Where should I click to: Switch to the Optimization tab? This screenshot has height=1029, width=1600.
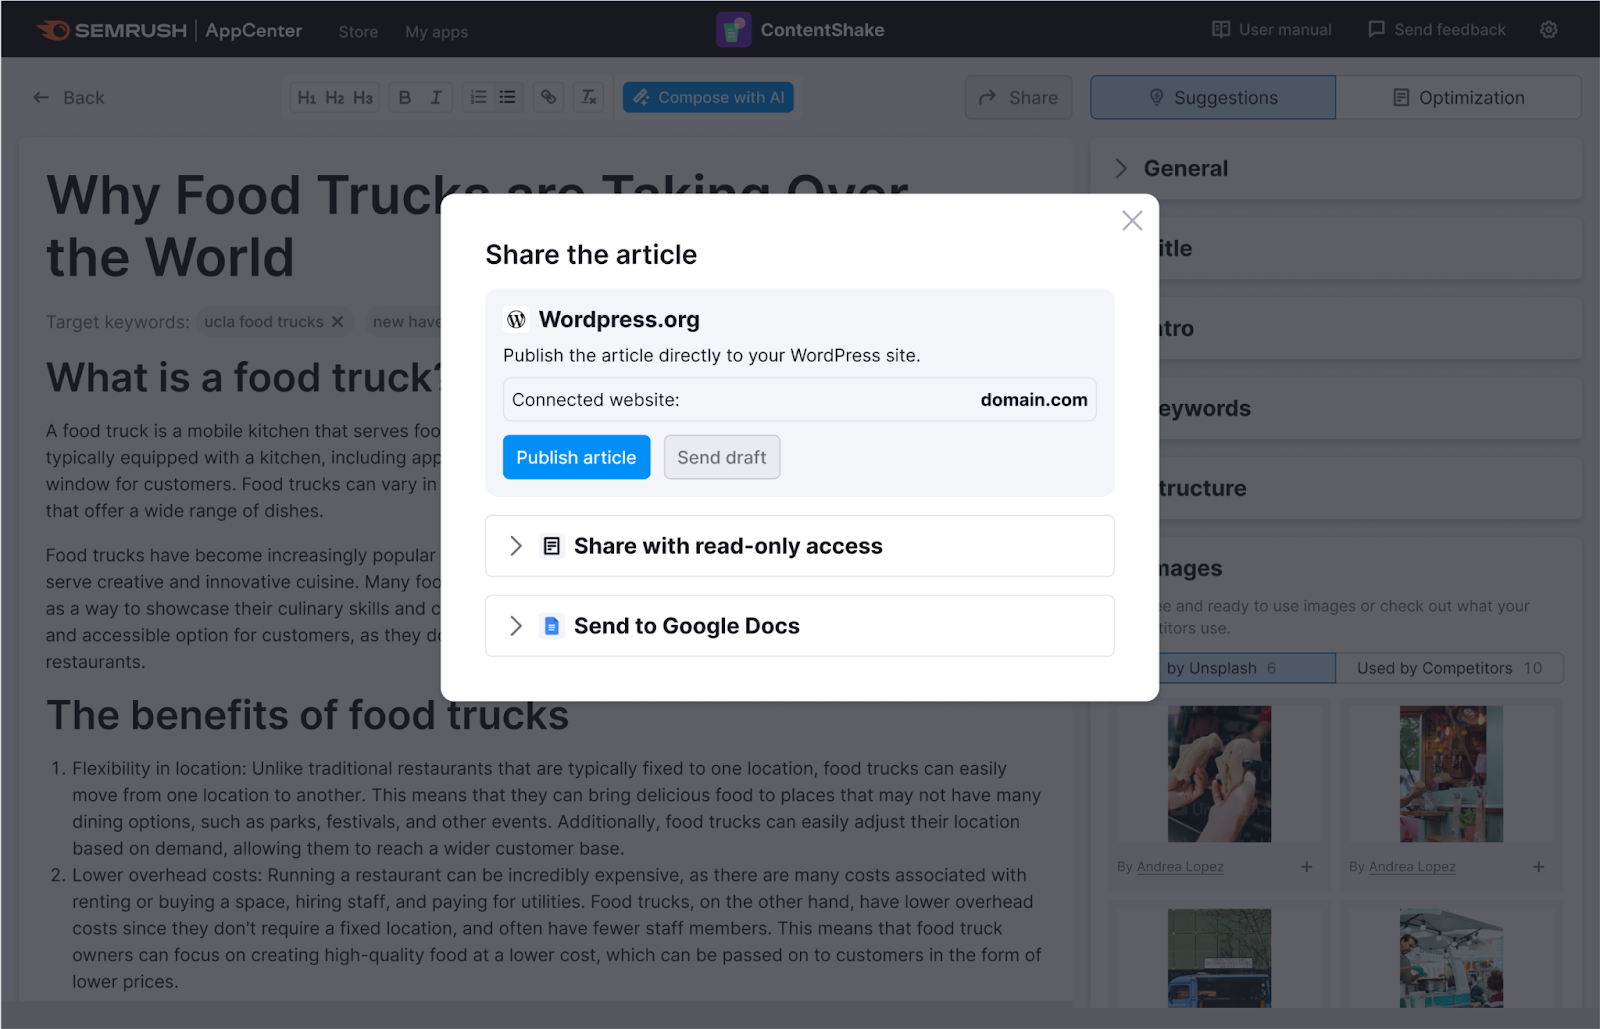click(1458, 98)
